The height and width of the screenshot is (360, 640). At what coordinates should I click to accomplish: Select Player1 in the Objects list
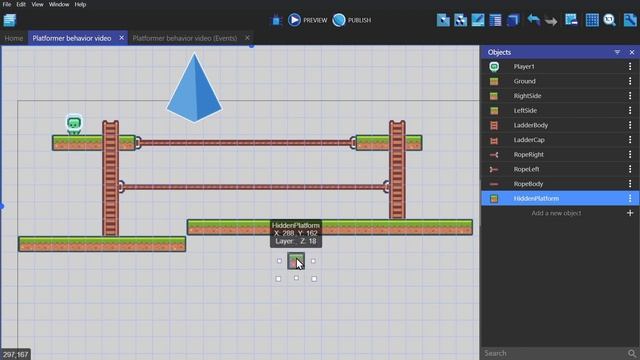coord(560,67)
